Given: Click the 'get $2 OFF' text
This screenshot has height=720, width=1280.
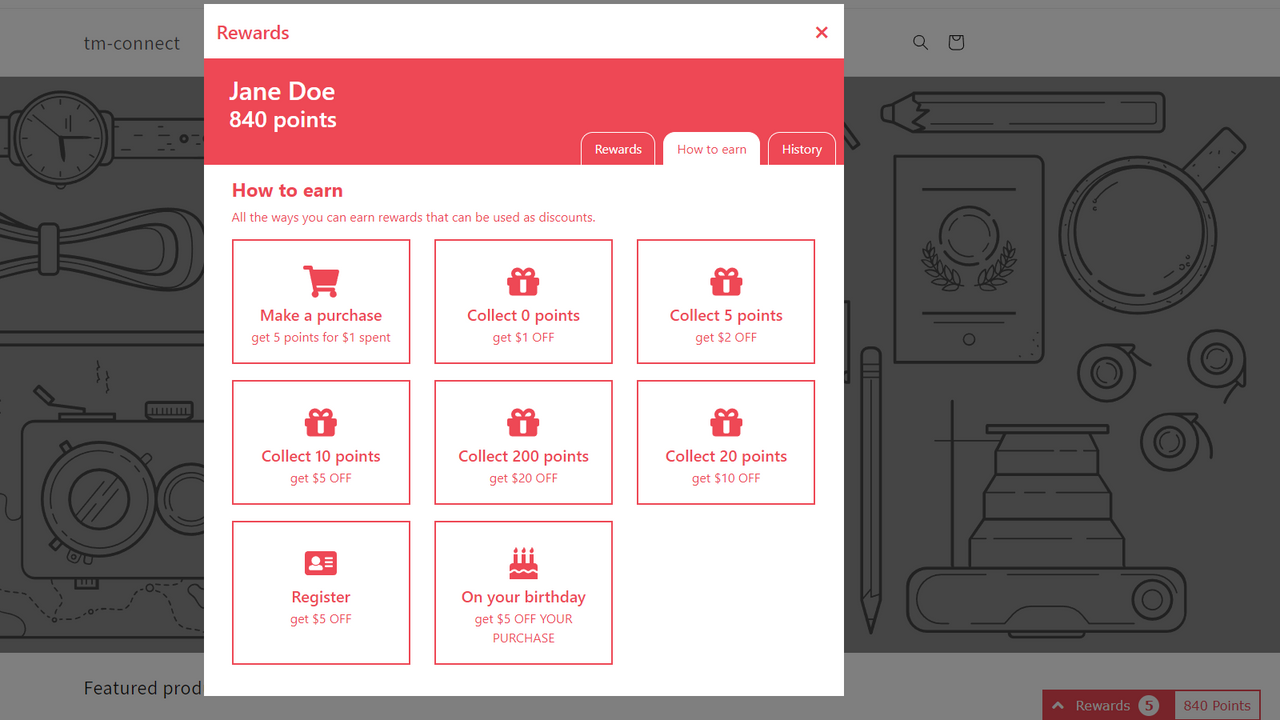Looking at the screenshot, I should (x=726, y=338).
